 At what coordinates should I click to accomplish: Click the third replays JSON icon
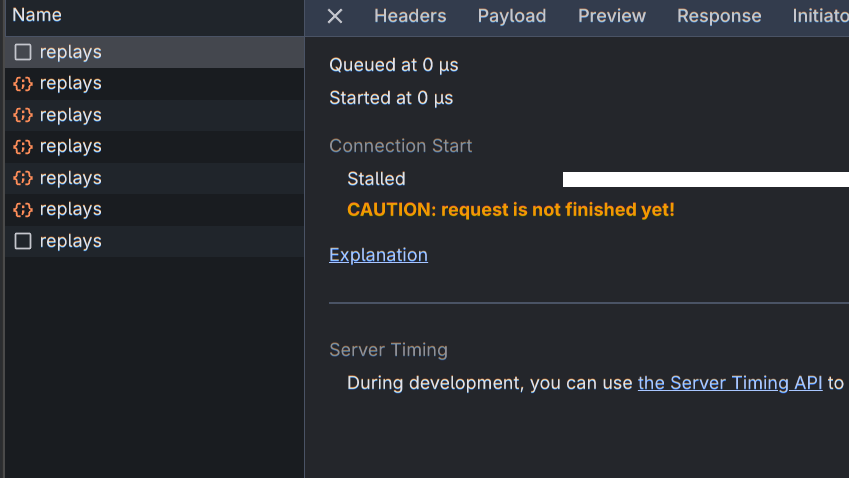pyautogui.click(x=23, y=115)
